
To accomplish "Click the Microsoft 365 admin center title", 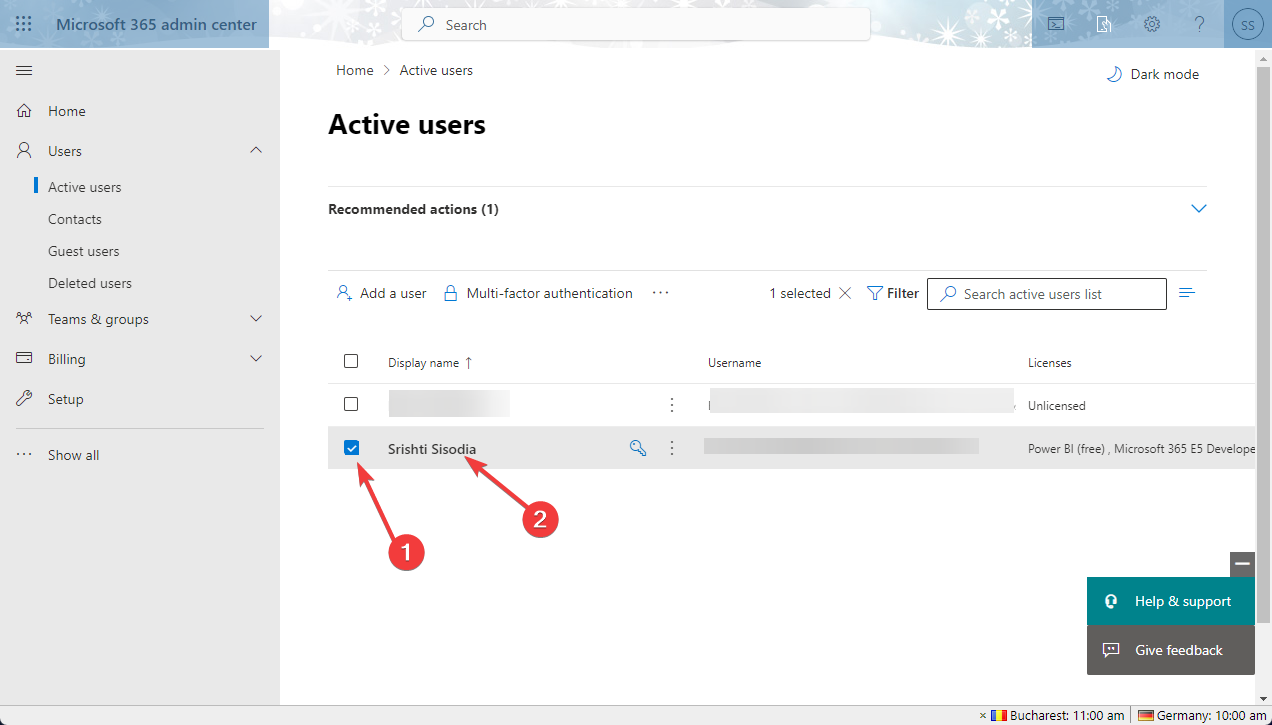I will pos(156,24).
